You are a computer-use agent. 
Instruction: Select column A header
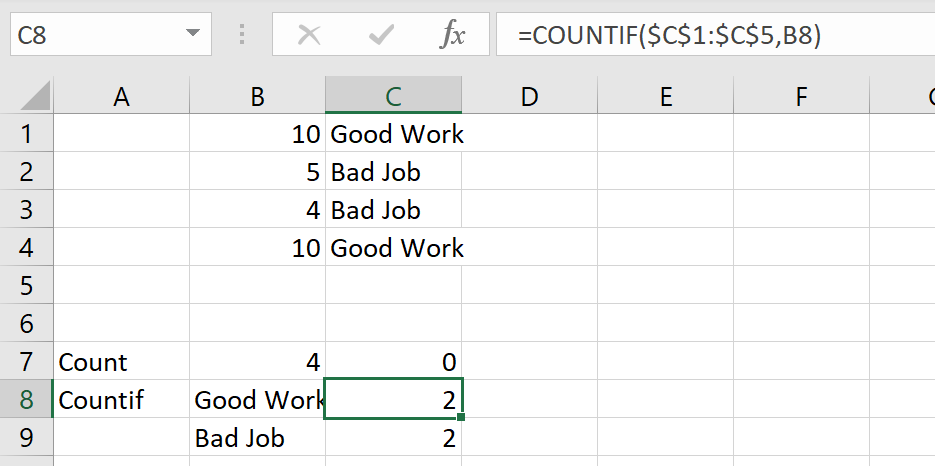[122, 95]
